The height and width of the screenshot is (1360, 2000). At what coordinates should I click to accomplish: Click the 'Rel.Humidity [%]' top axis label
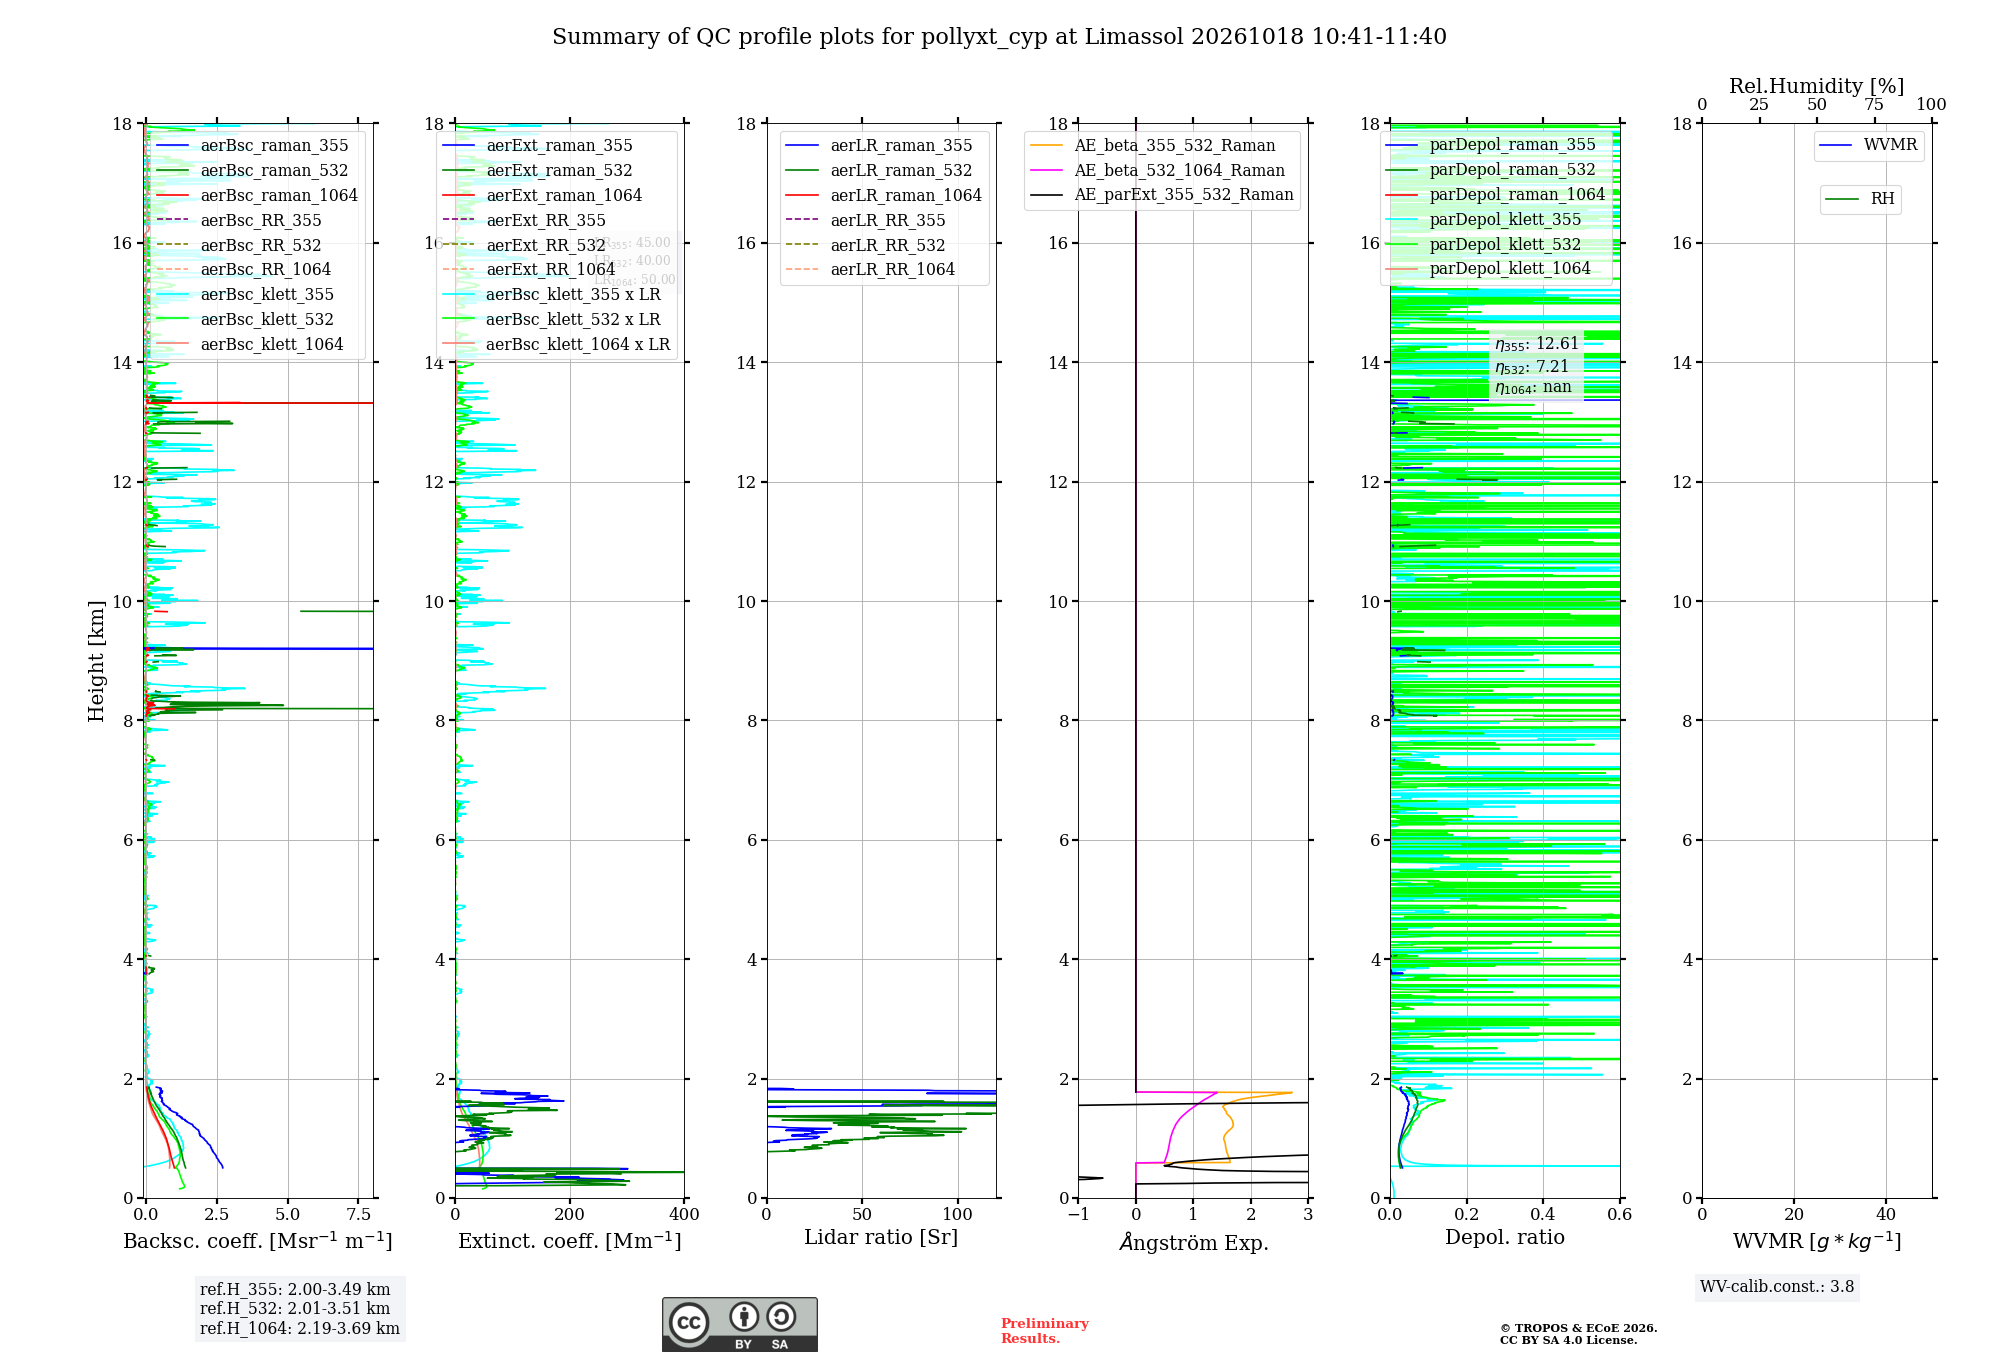[x=1817, y=86]
